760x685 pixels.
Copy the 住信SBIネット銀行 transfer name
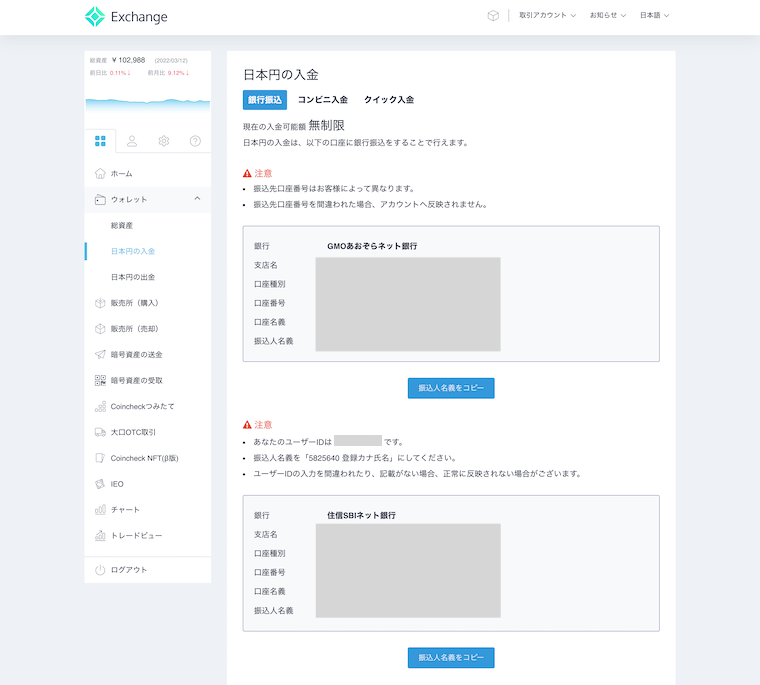(x=451, y=658)
